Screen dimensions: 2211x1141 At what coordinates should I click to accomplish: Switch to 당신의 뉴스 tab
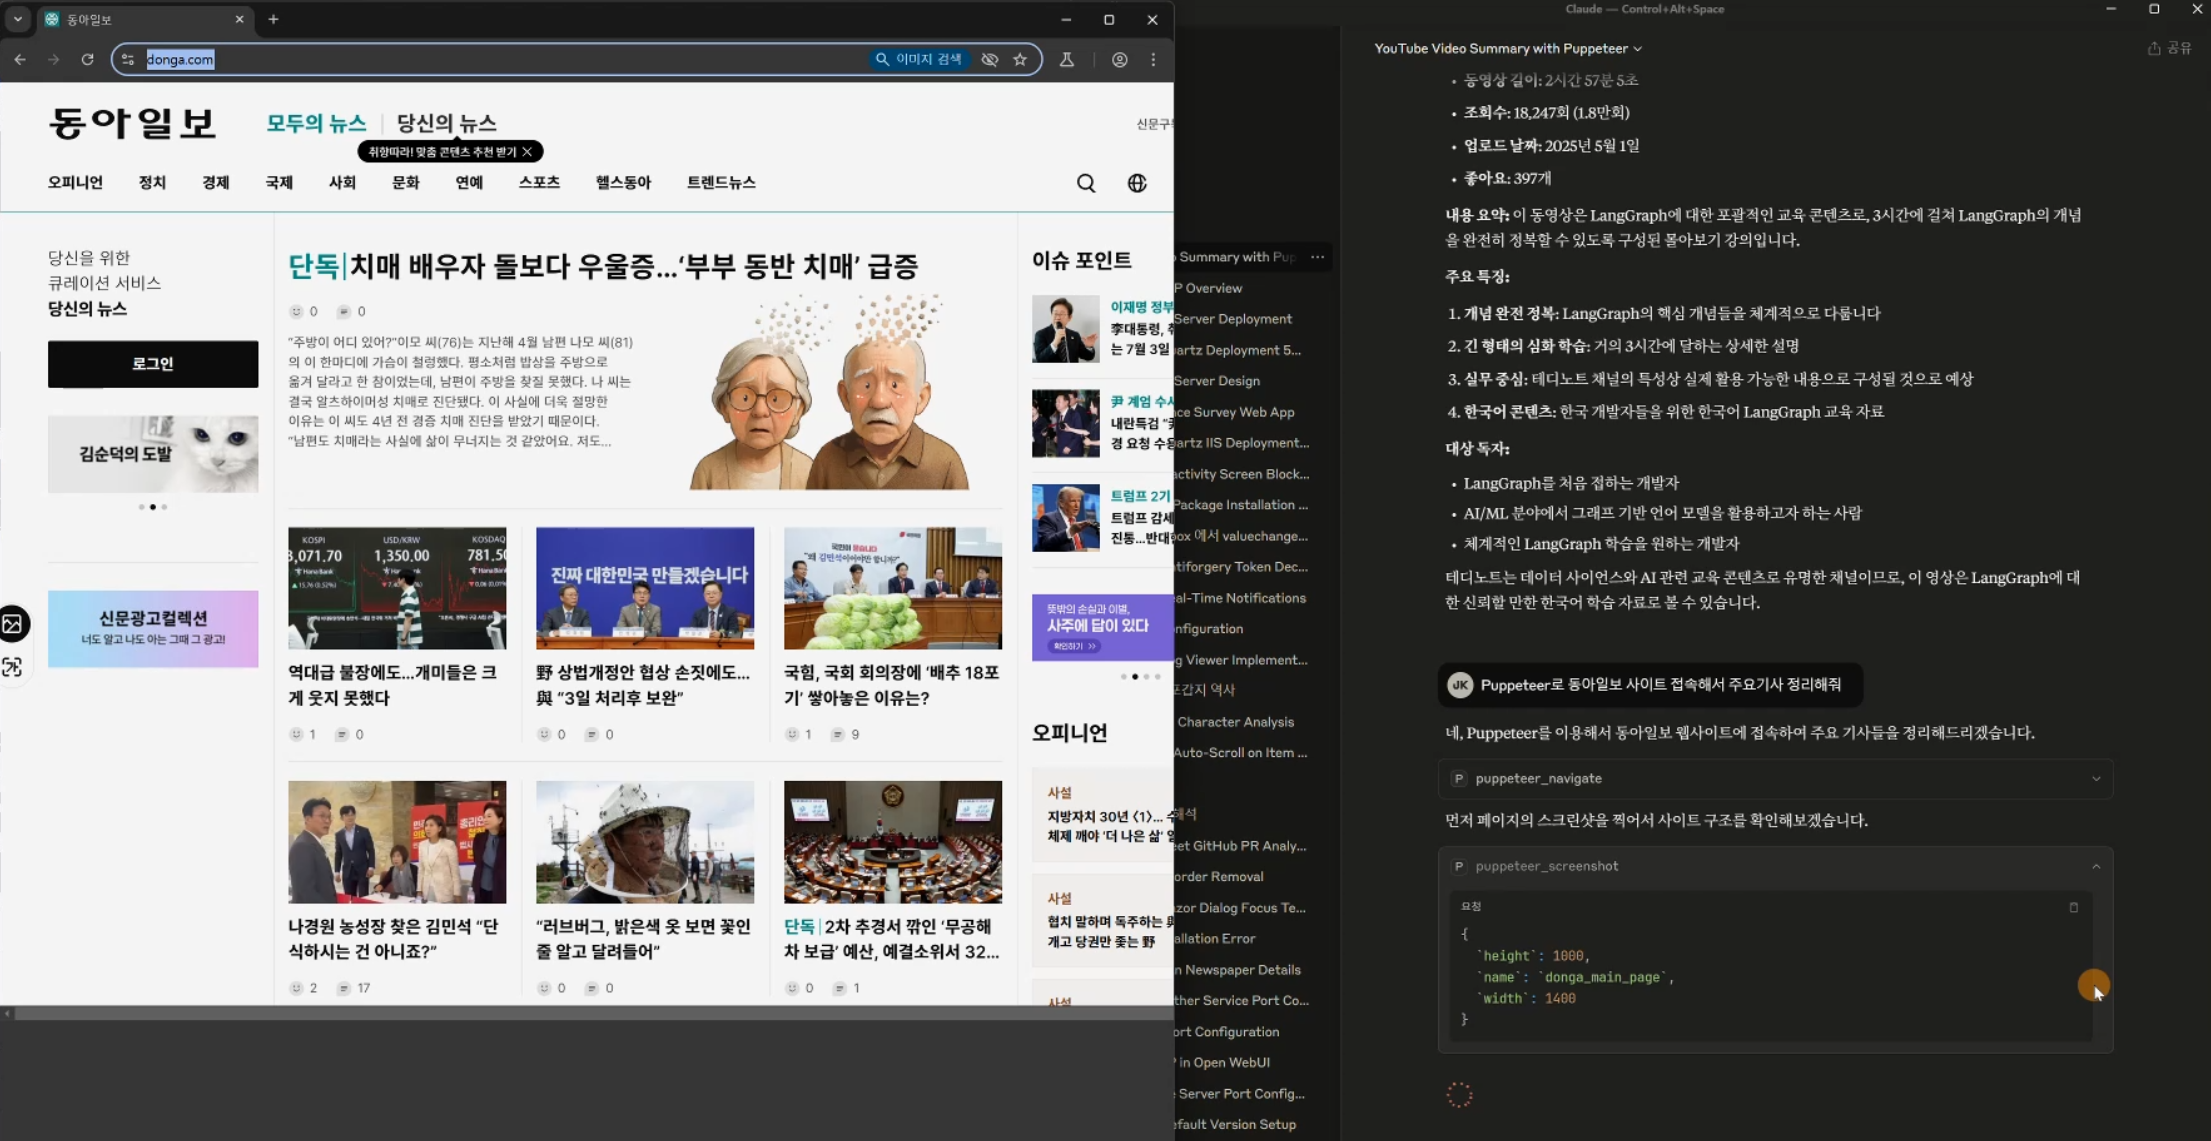tap(446, 123)
